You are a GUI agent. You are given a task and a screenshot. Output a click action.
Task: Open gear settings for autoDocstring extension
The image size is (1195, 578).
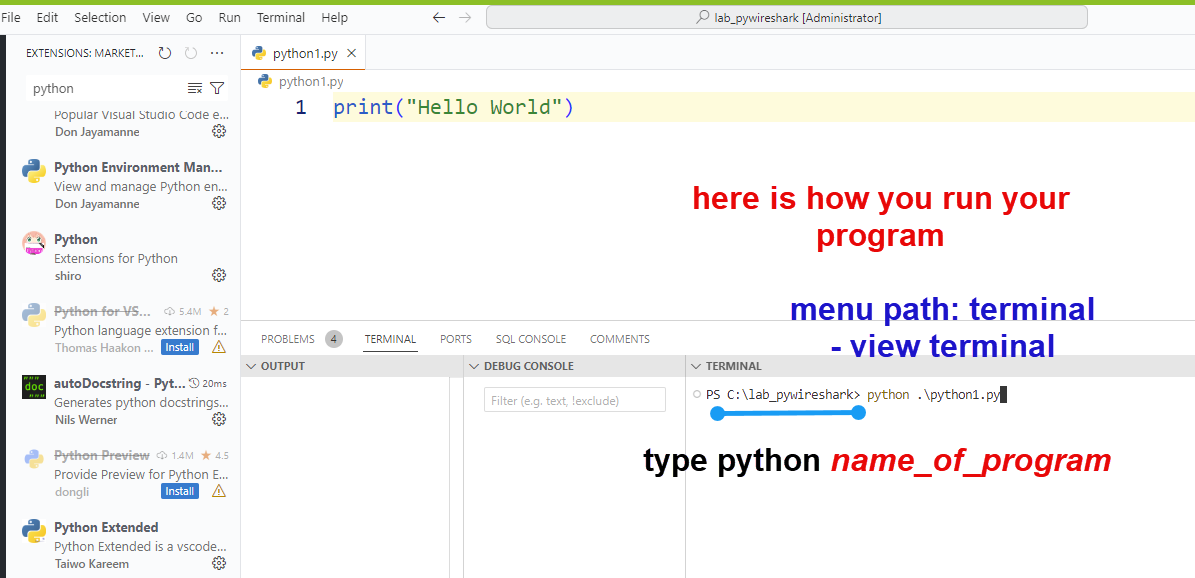(219, 419)
